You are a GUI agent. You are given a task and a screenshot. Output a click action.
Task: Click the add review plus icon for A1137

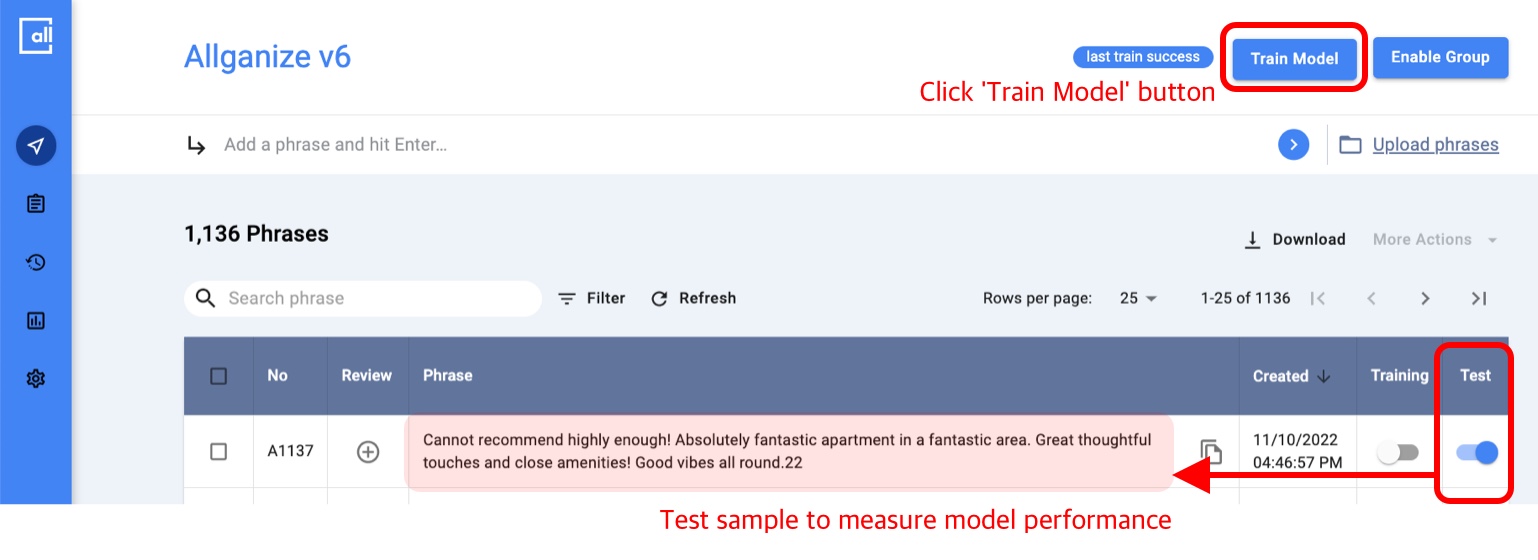[368, 452]
